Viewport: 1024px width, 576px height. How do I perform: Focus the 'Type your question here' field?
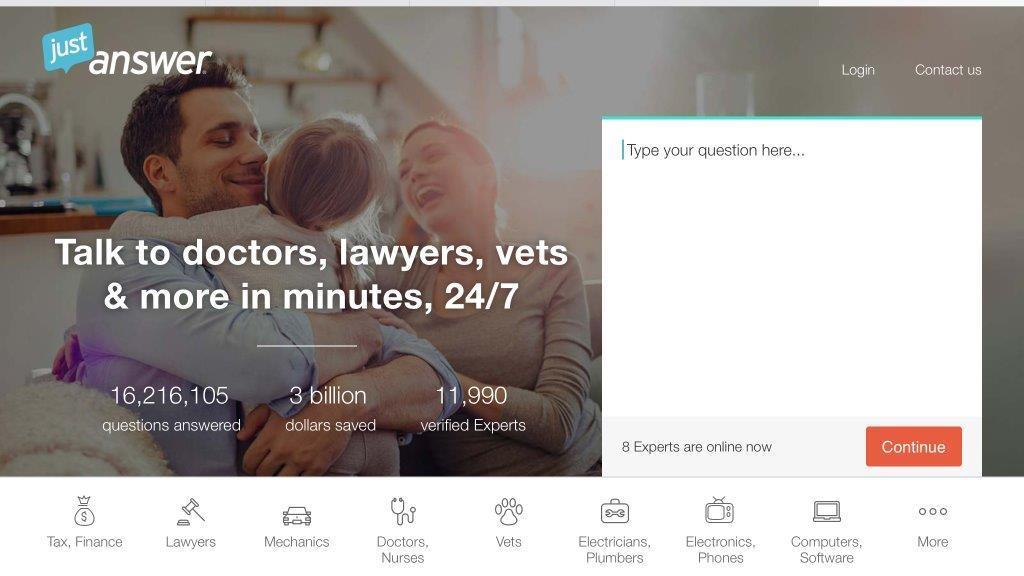792,268
